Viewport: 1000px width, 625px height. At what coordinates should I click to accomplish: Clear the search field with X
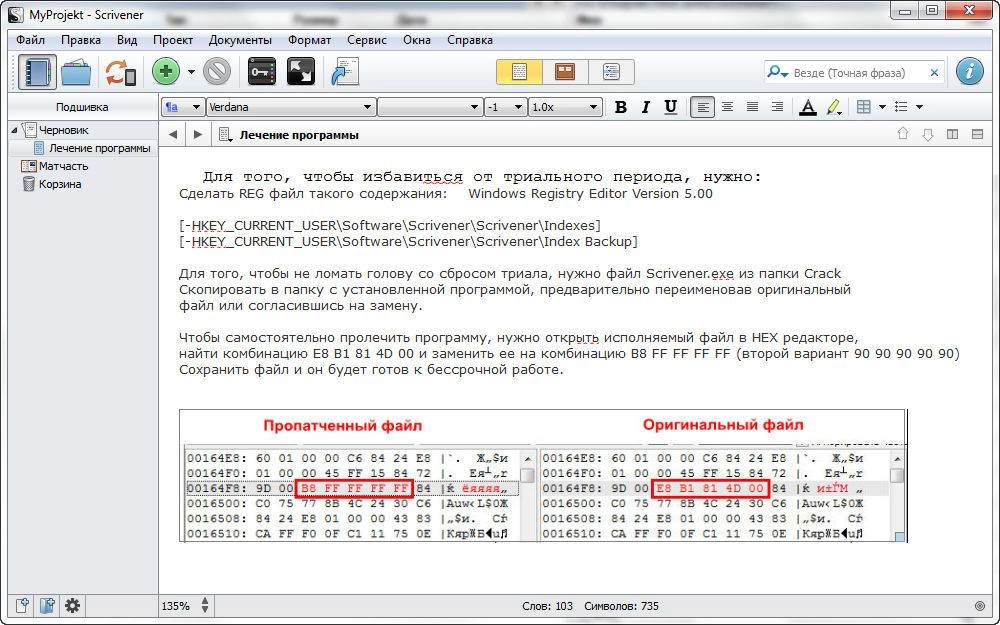click(x=934, y=73)
